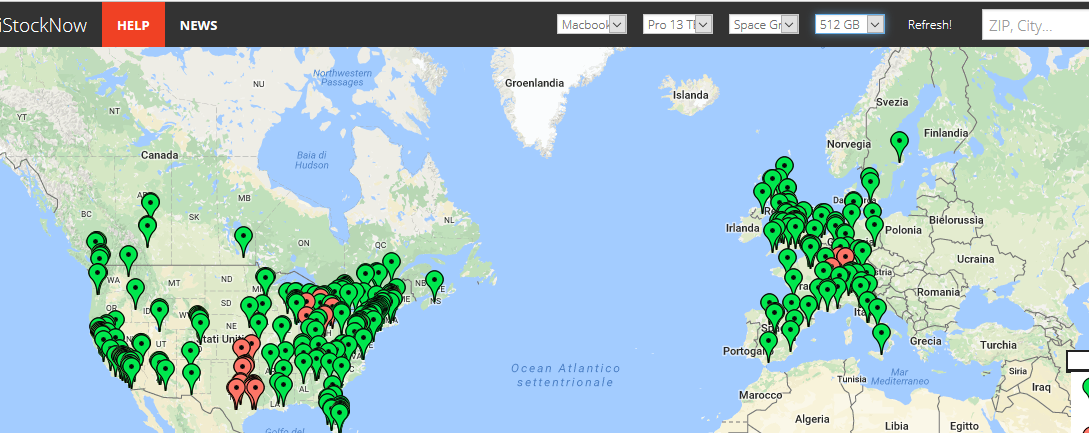Click the green pin above the UT label
Image resolution: width=1089 pixels, height=433 pixels.
(141, 348)
